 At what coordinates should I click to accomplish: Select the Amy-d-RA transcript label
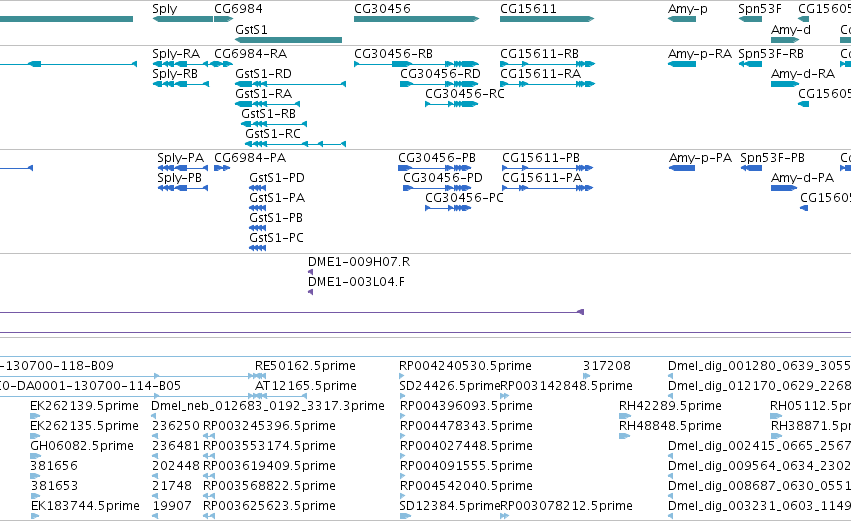pos(803,74)
